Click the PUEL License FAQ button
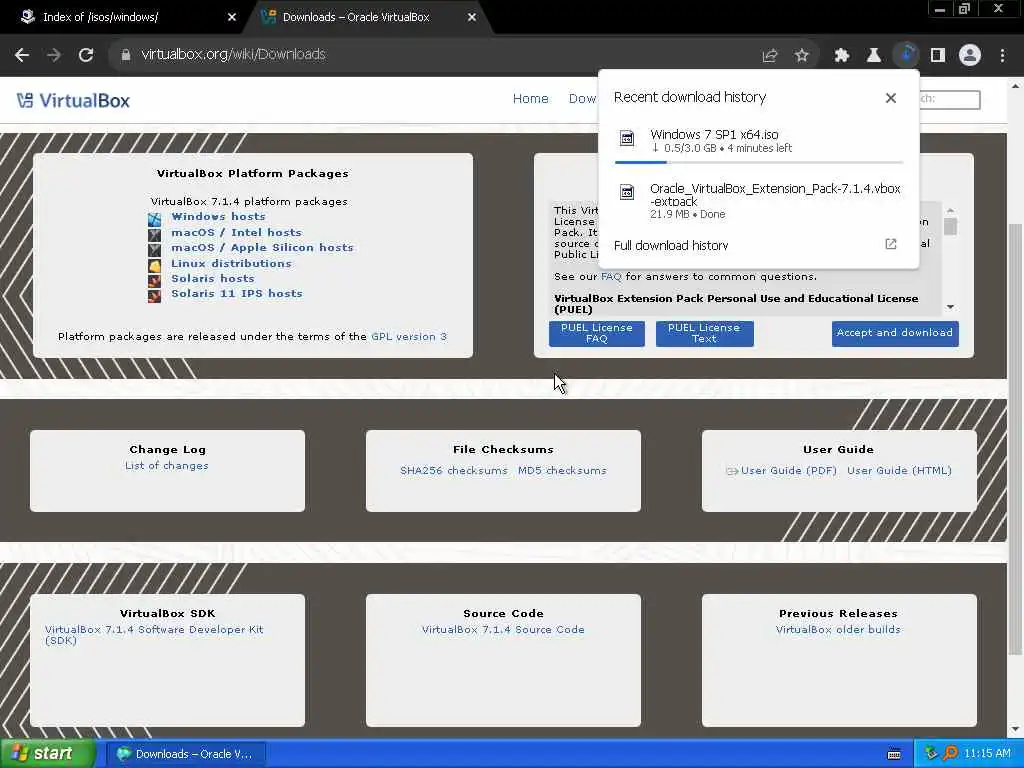This screenshot has height=768, width=1024. (x=597, y=333)
